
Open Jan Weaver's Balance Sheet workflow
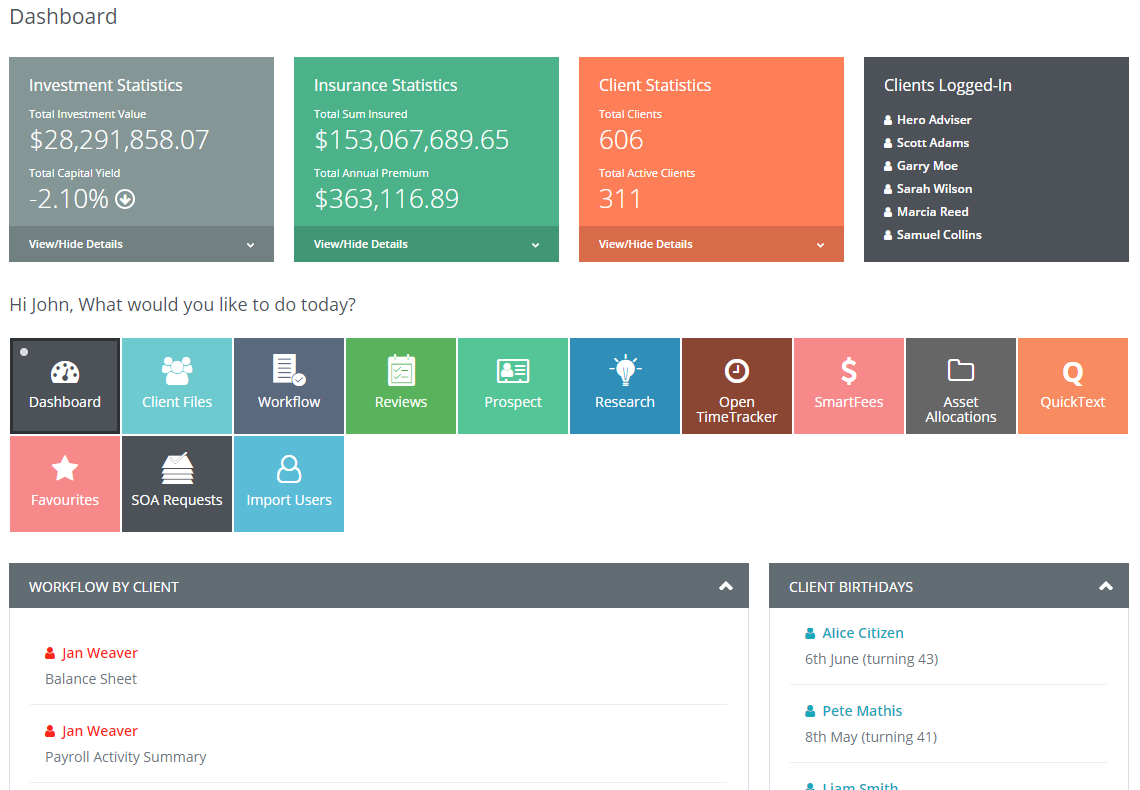[101, 652]
